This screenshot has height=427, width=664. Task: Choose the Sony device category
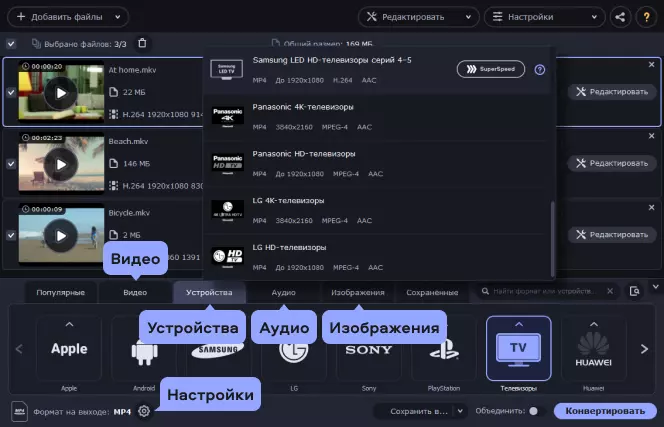[369, 349]
